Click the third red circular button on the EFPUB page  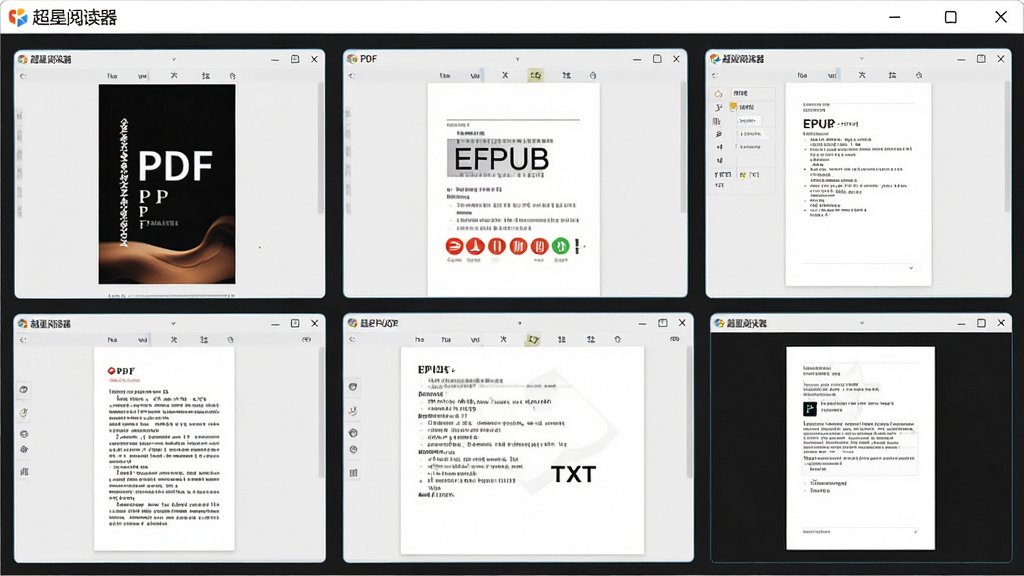[497, 246]
